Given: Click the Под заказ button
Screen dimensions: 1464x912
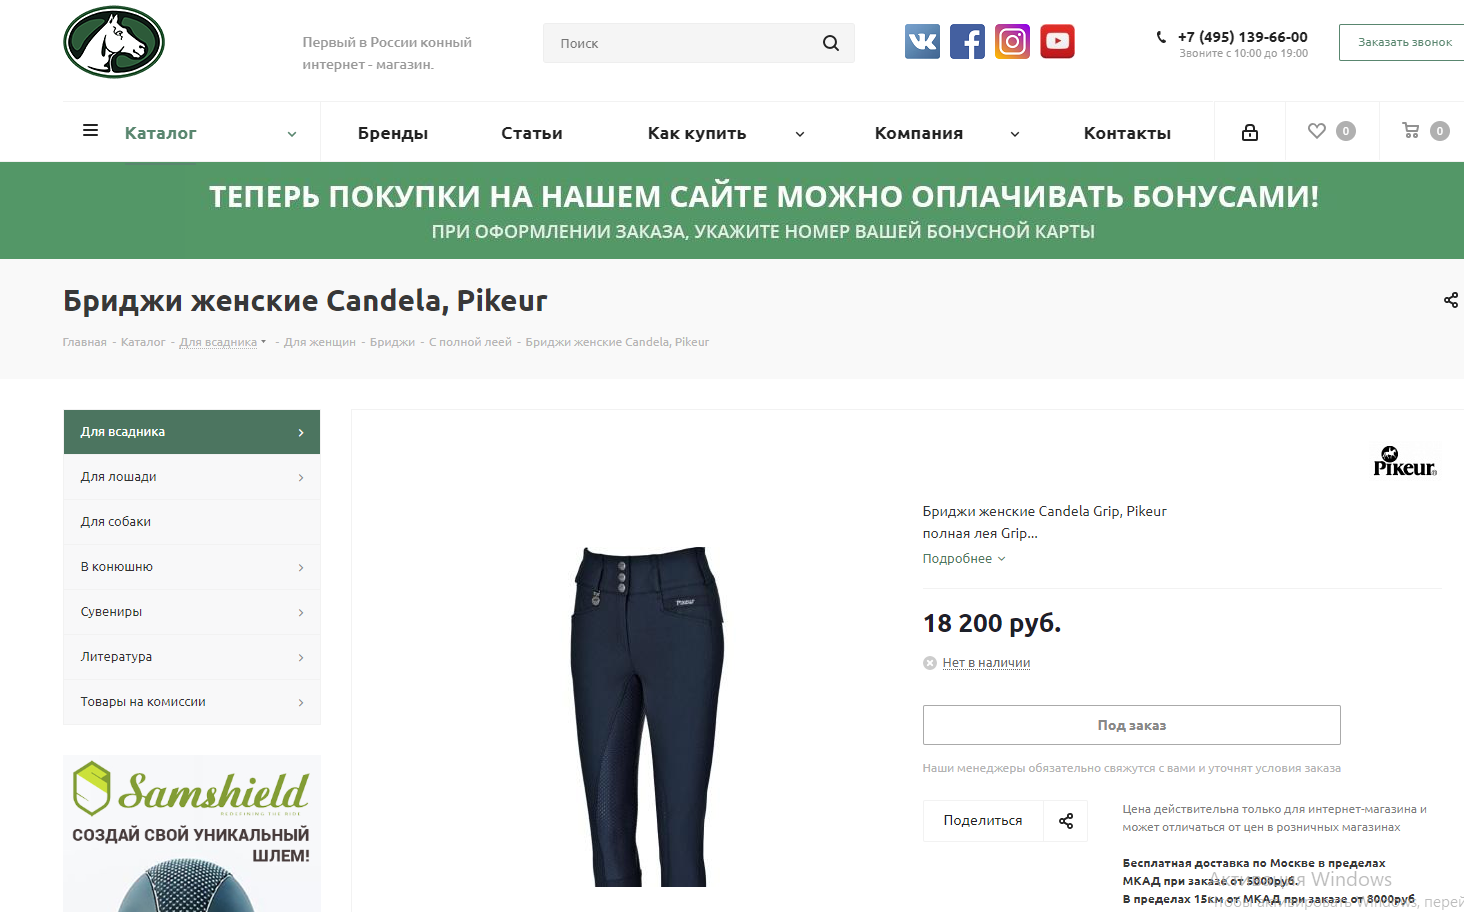Looking at the screenshot, I should tap(1131, 725).
